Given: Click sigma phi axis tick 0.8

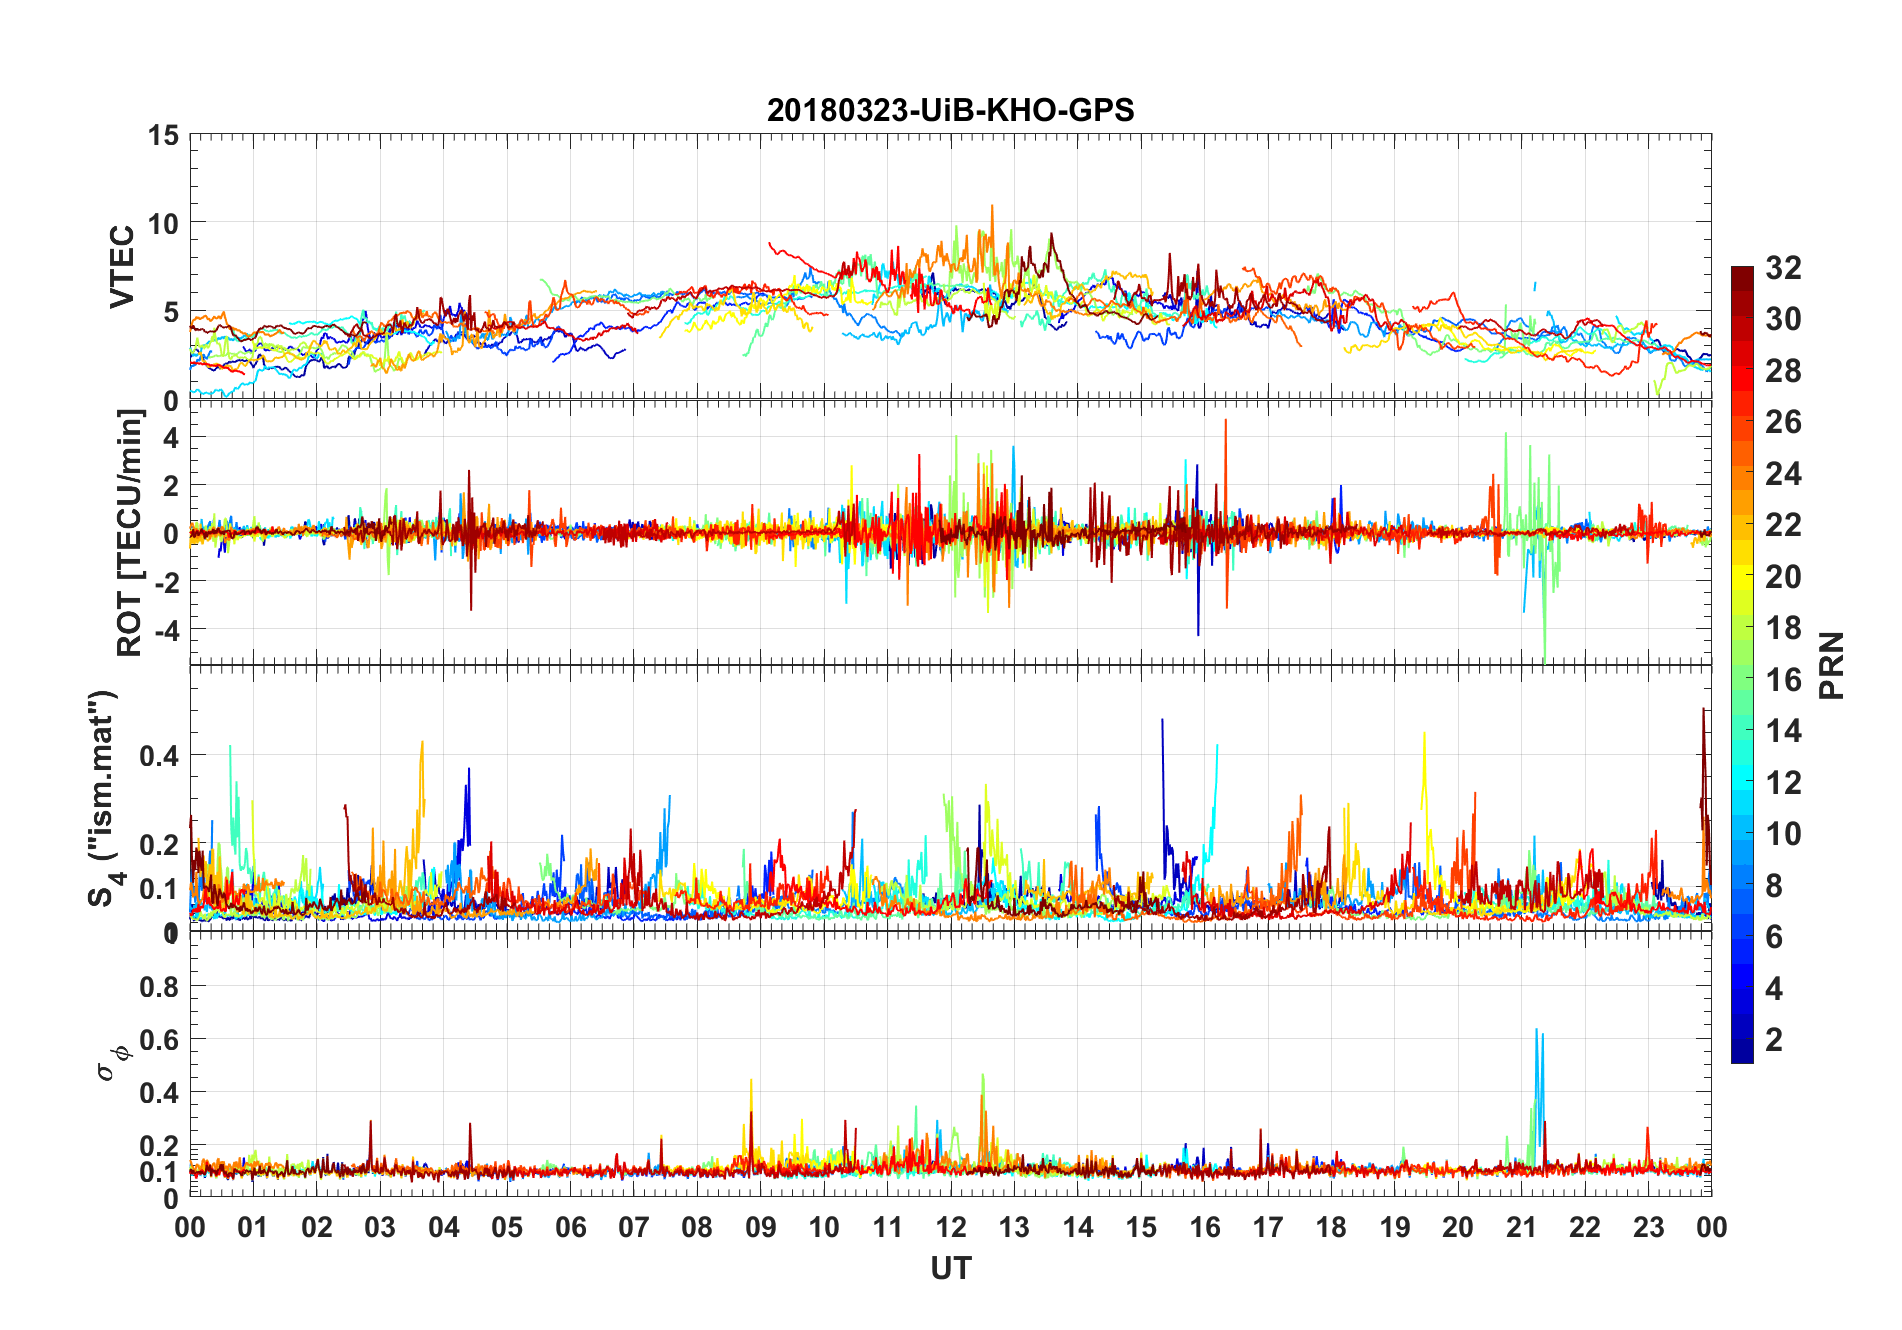Looking at the screenshot, I should coord(158,987).
